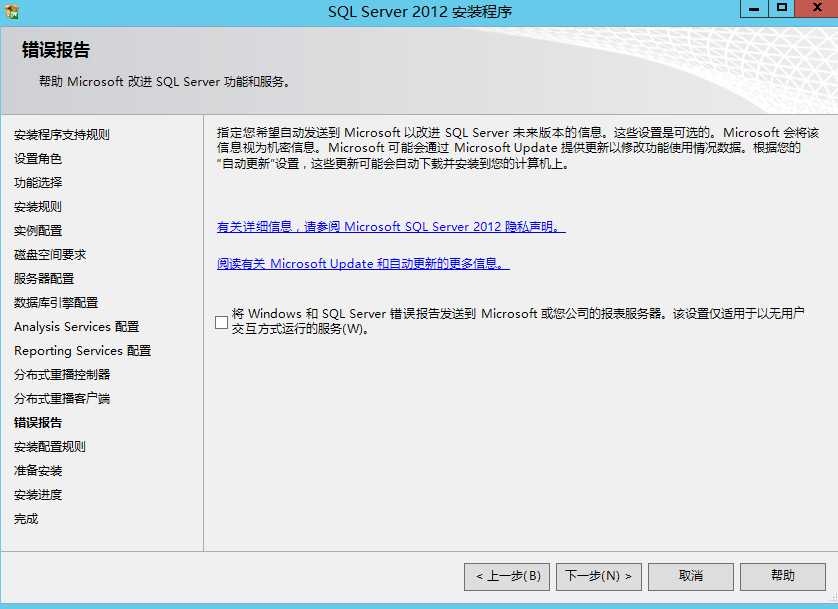Select 数据库引擎配置 step in sidebar
Screen dimensions: 838x609
click(x=56, y=303)
